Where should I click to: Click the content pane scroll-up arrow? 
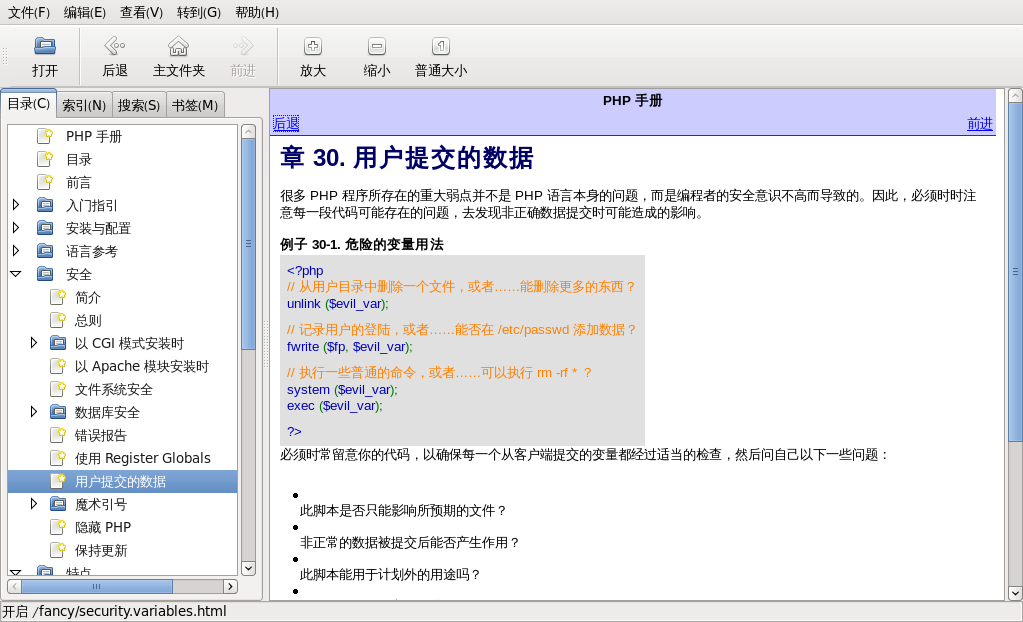click(1015, 96)
